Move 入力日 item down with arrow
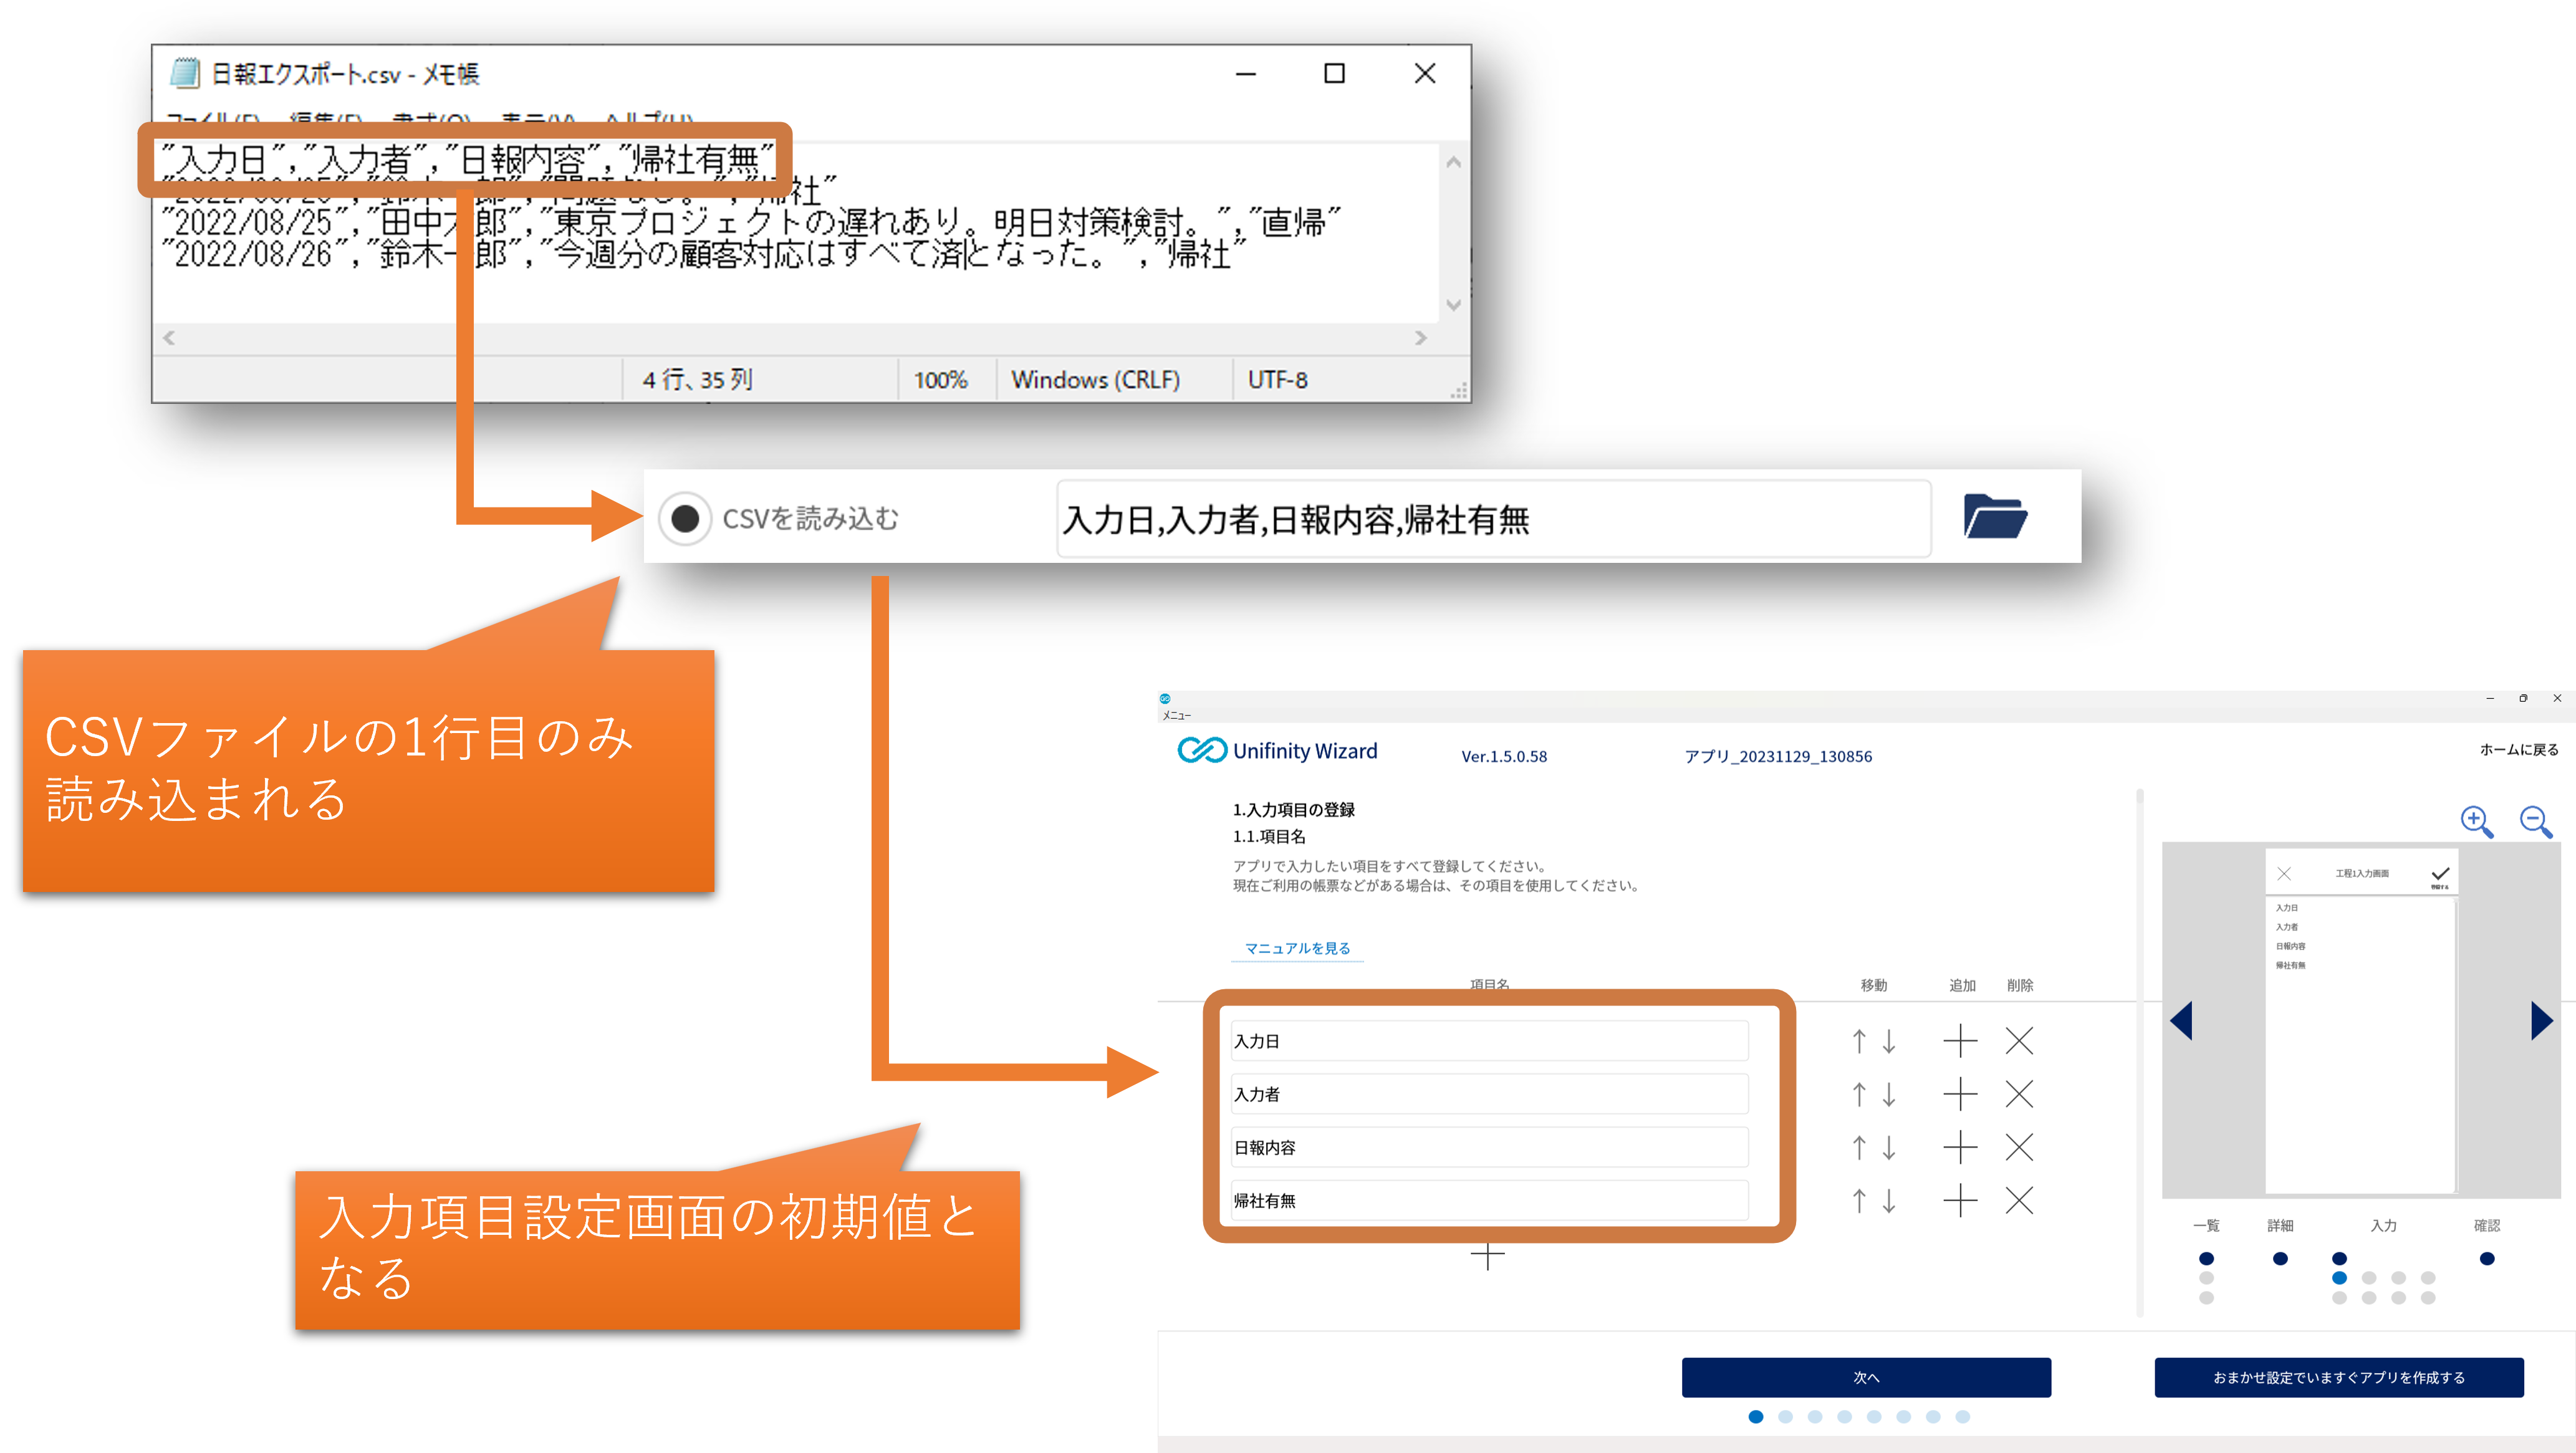 coord(1889,1041)
